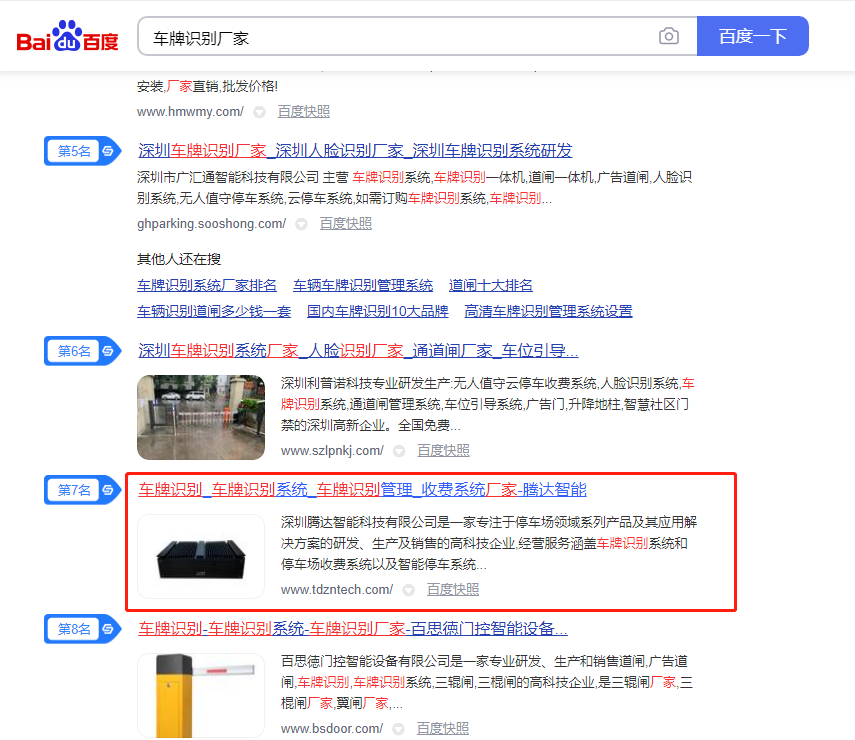Open result 百思德门控智能设备
This screenshot has width=855, height=740.
pos(353,629)
